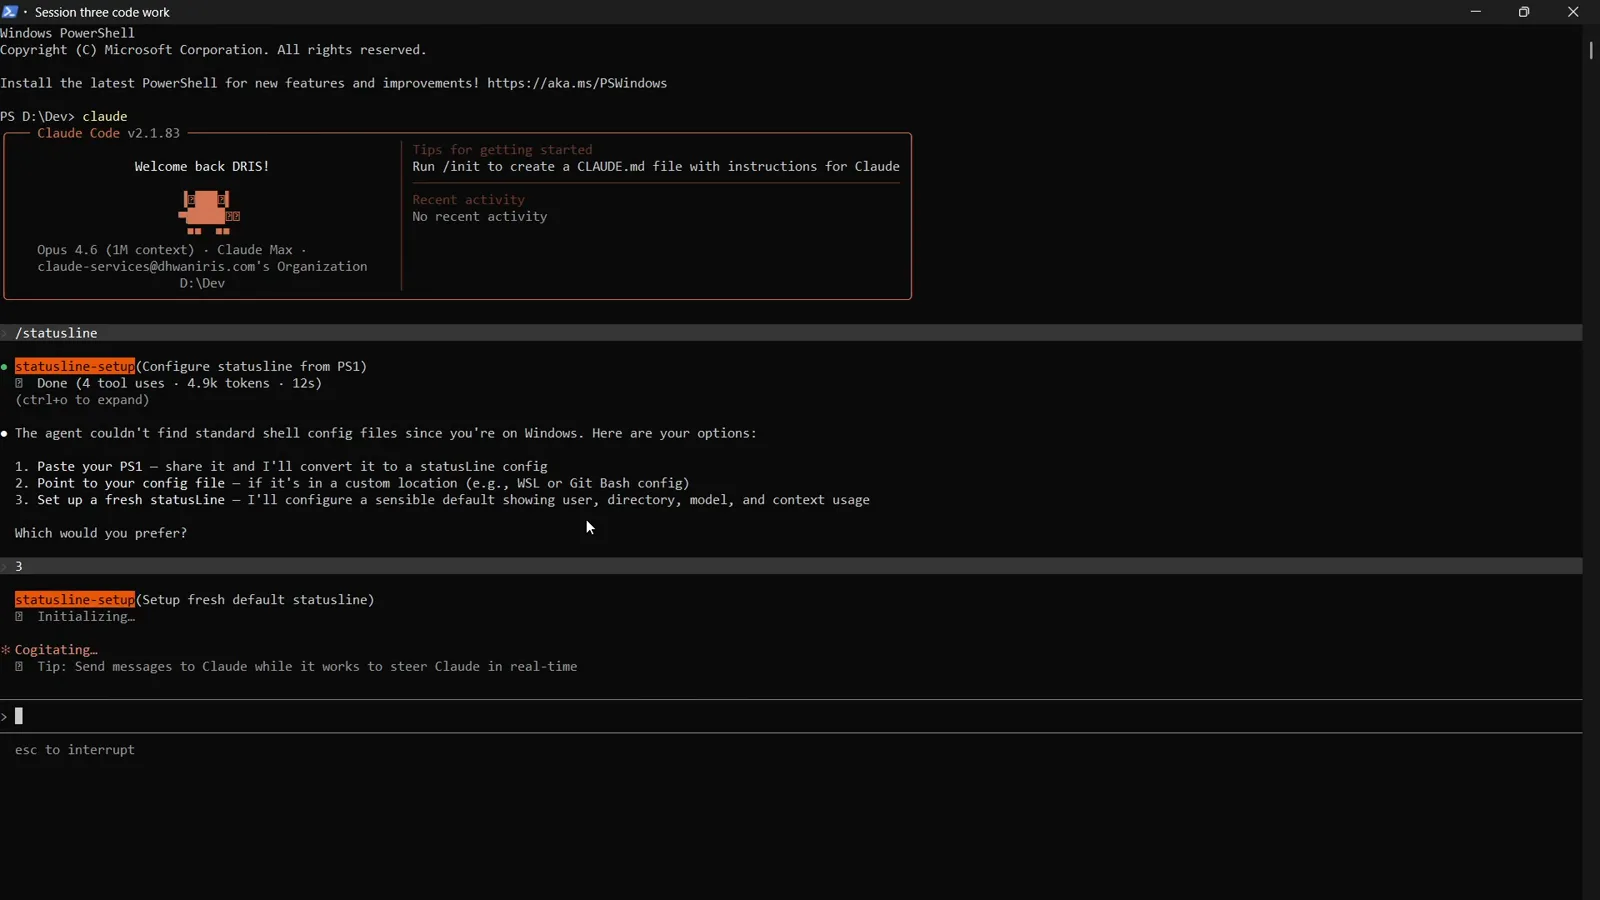This screenshot has height=900, width=1600.
Task: Click the submitted "3" reply line
Action: tap(791, 566)
